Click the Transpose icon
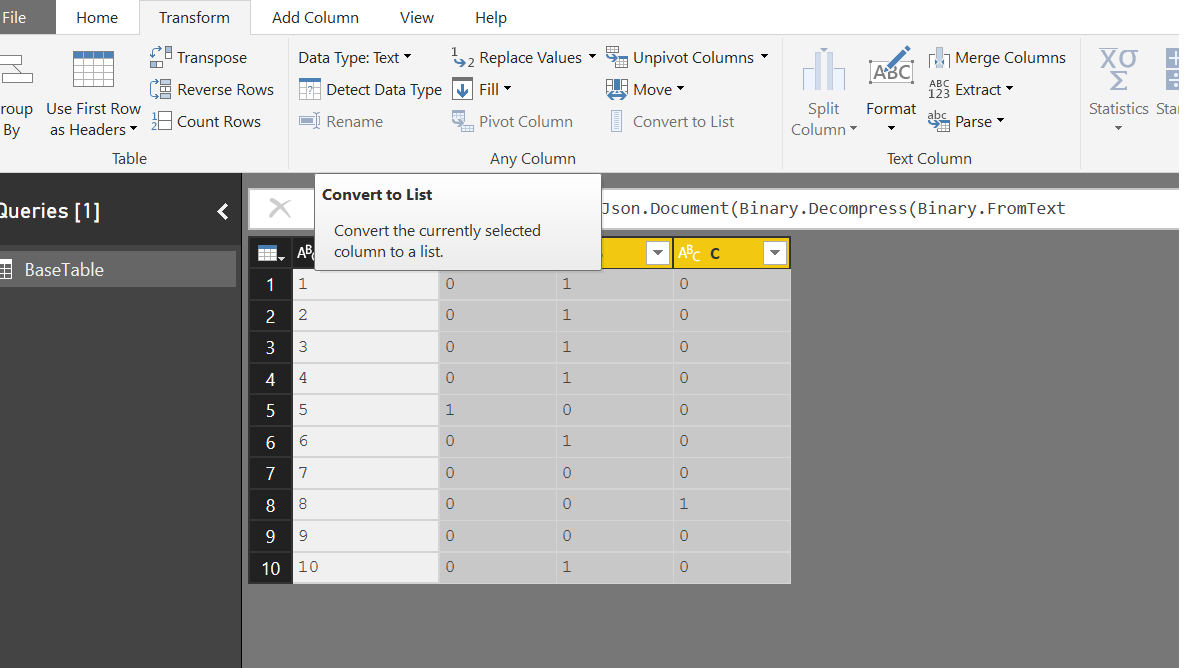The image size is (1185, 668). click(160, 57)
